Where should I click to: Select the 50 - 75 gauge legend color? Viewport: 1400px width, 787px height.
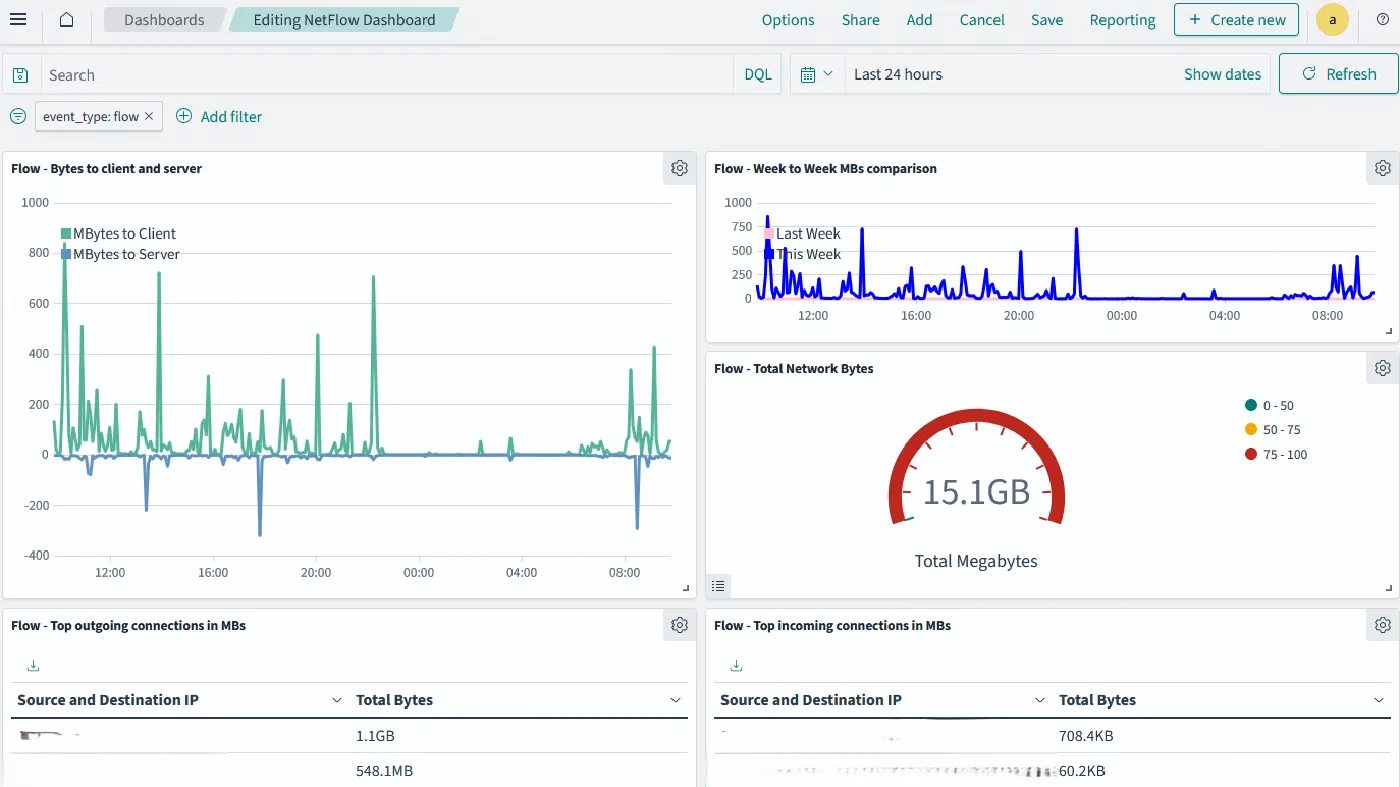click(1251, 430)
